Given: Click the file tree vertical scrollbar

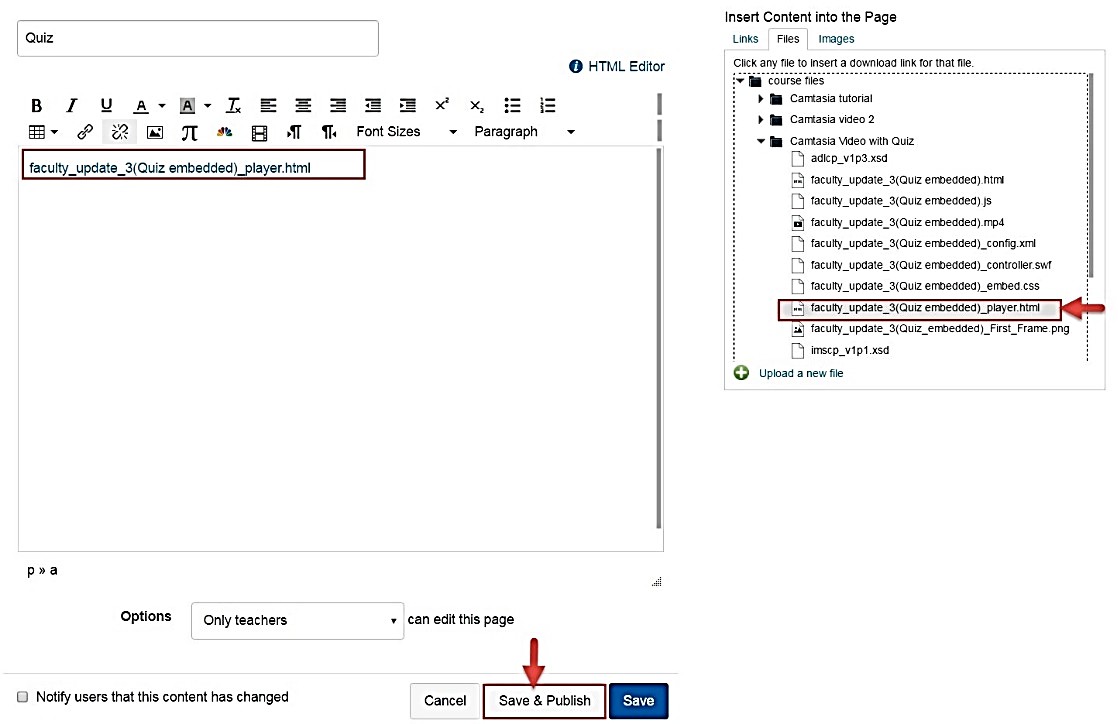Looking at the screenshot, I should coord(1090,175).
